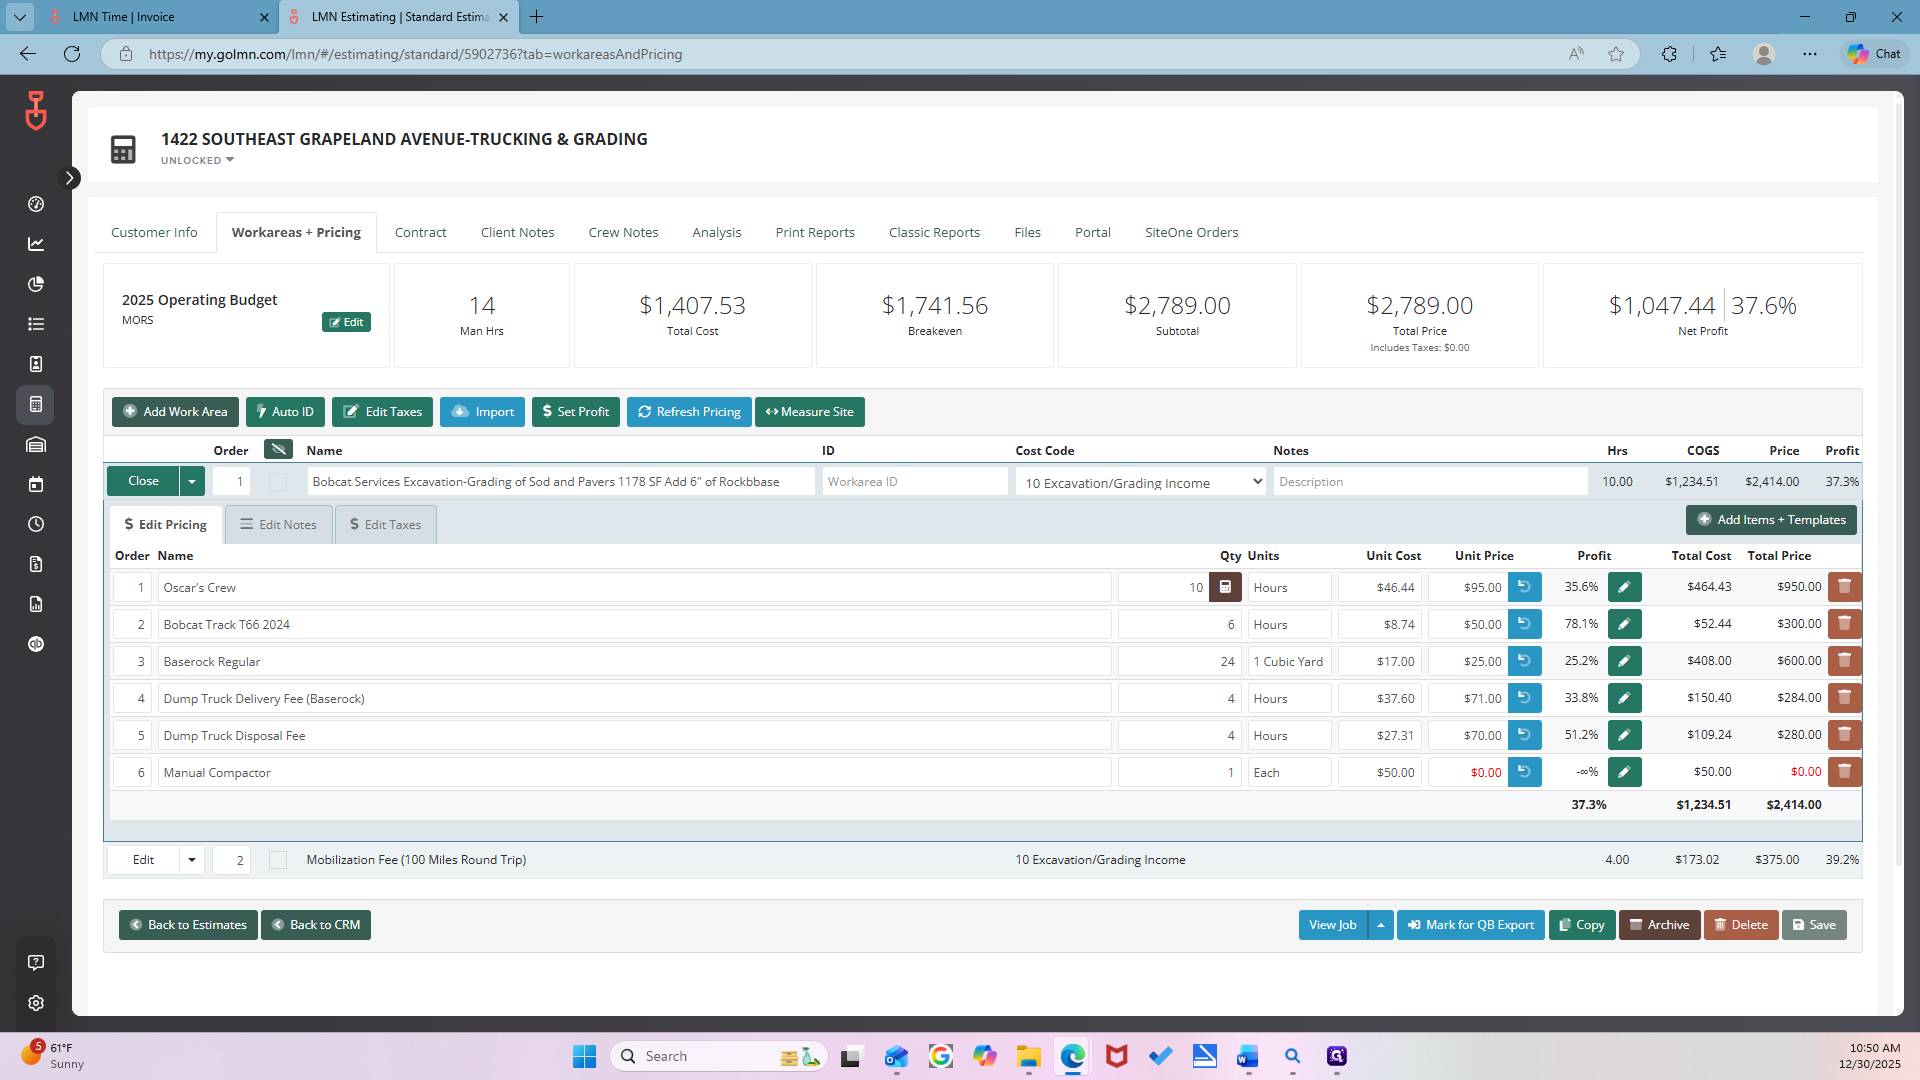Open the settings gear in sidebar
The image size is (1920, 1080).
(36, 1003)
